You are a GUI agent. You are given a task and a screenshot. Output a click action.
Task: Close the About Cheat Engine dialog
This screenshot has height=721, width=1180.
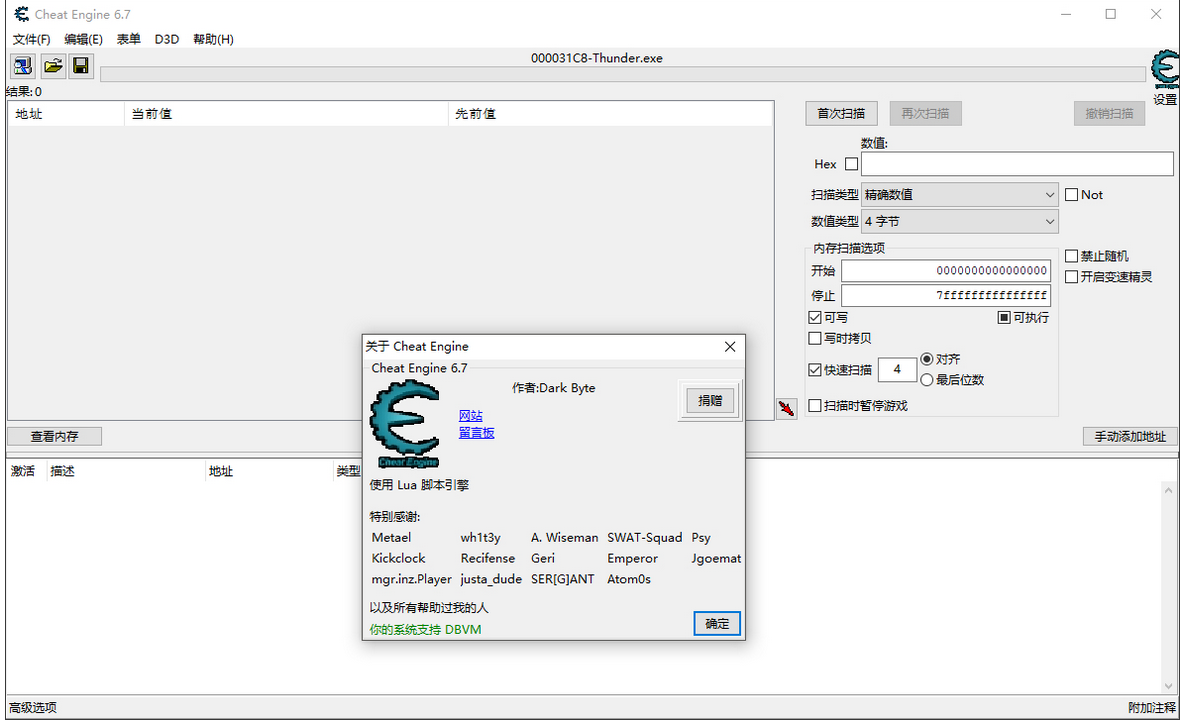pyautogui.click(x=730, y=346)
